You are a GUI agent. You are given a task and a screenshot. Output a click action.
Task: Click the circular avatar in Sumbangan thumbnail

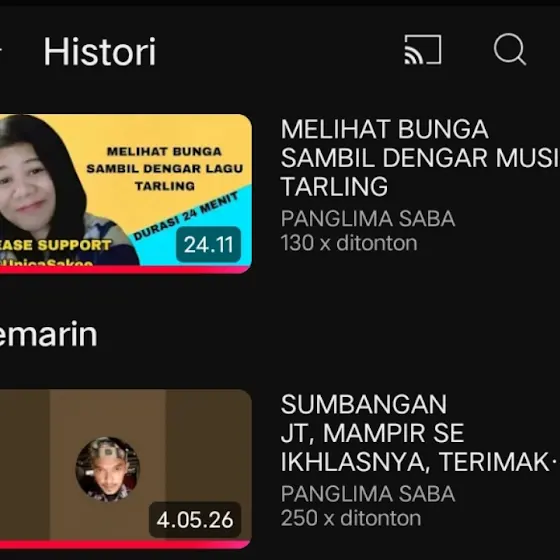tap(108, 469)
